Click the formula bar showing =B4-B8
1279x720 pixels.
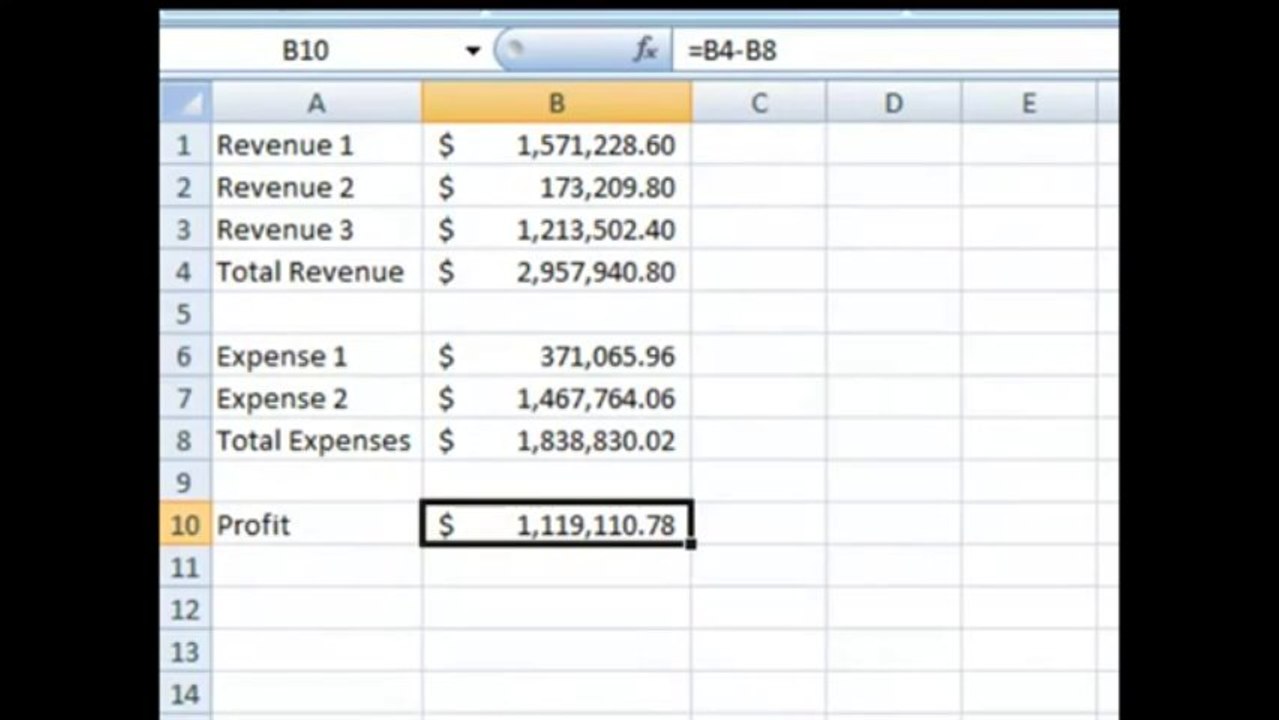pyautogui.click(x=895, y=50)
